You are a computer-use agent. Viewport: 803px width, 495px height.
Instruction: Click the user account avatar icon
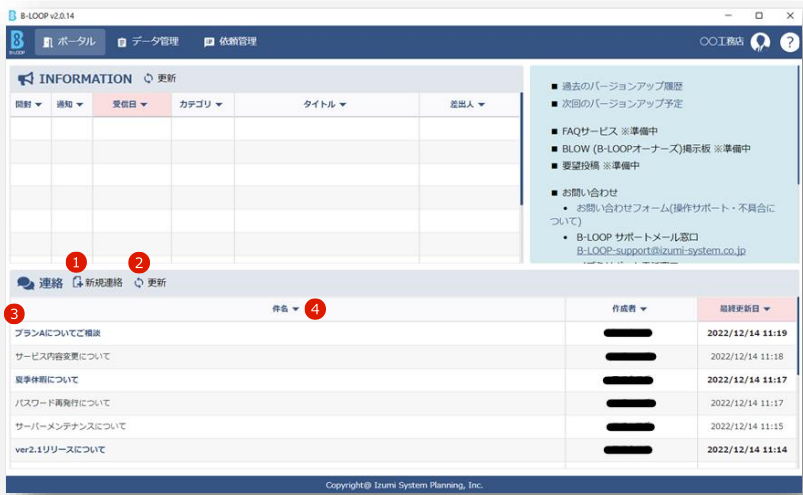click(x=761, y=42)
